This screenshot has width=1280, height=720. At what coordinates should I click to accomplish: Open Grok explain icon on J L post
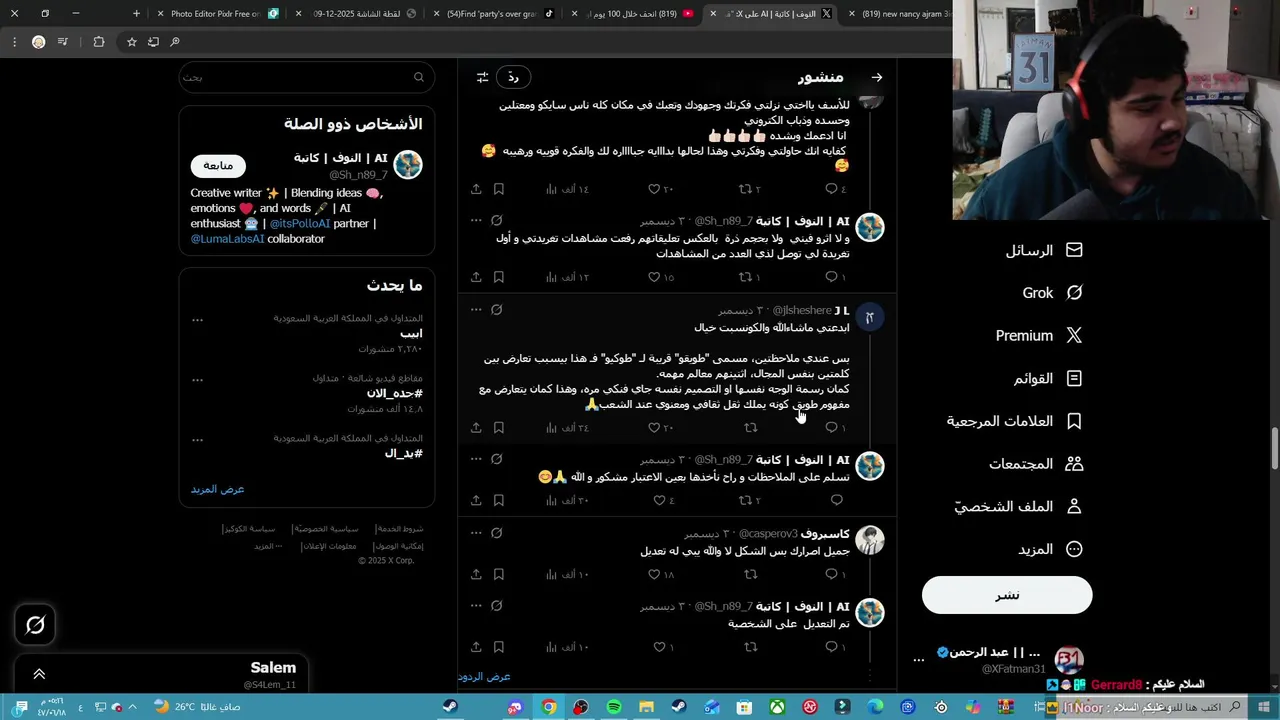click(x=496, y=310)
